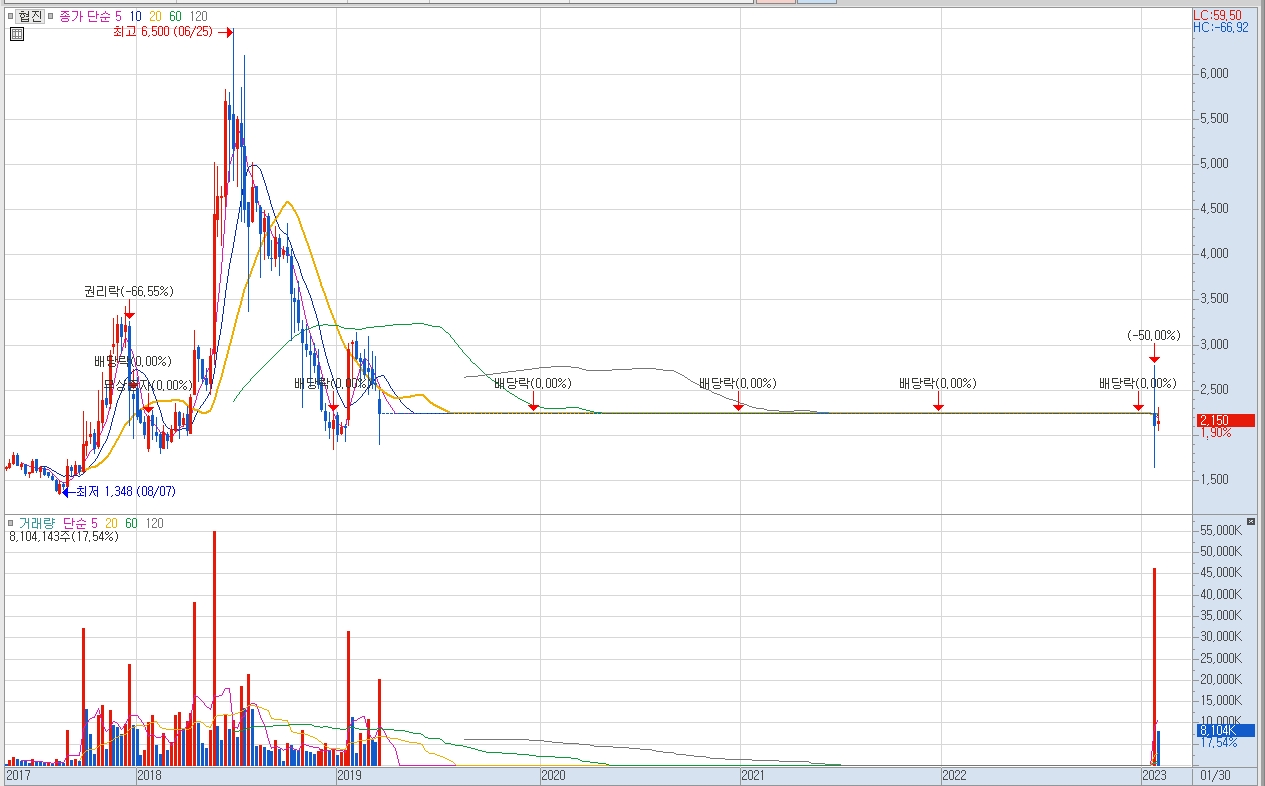Select the volume 120-period average label
This screenshot has height=786, width=1265.
point(155,523)
